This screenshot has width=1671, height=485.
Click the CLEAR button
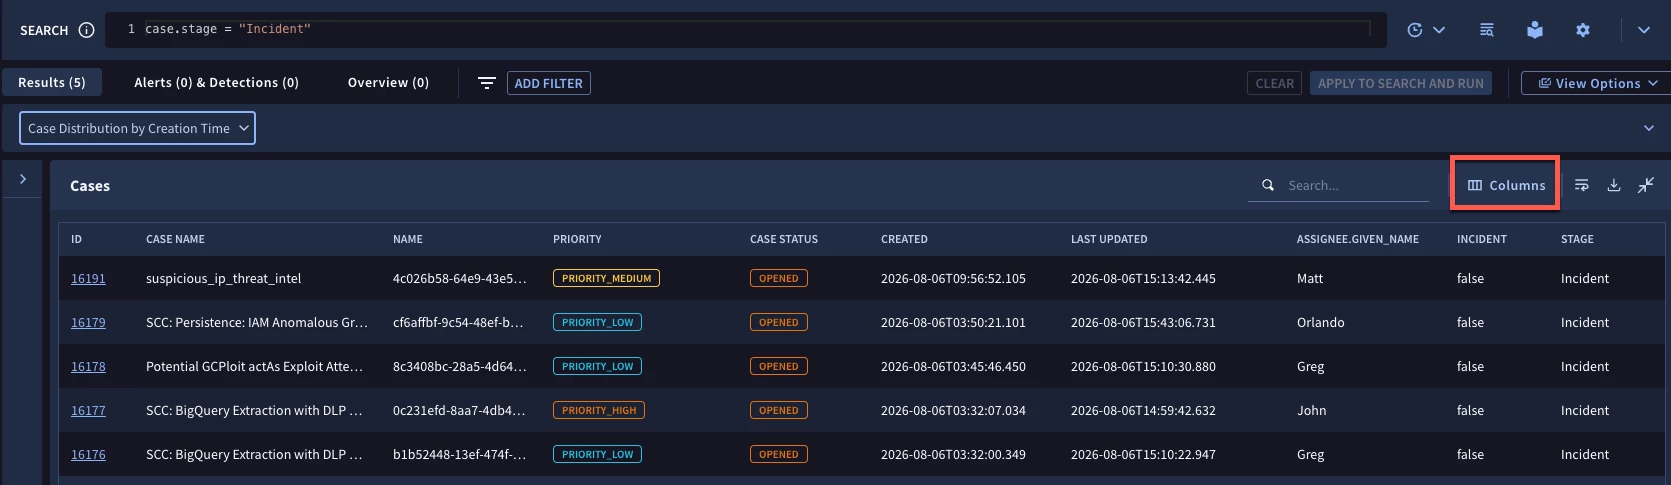click(1275, 83)
